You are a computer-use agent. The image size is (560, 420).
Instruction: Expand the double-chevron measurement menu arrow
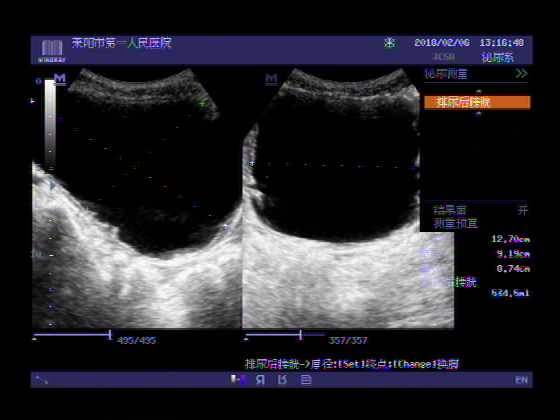[521, 74]
